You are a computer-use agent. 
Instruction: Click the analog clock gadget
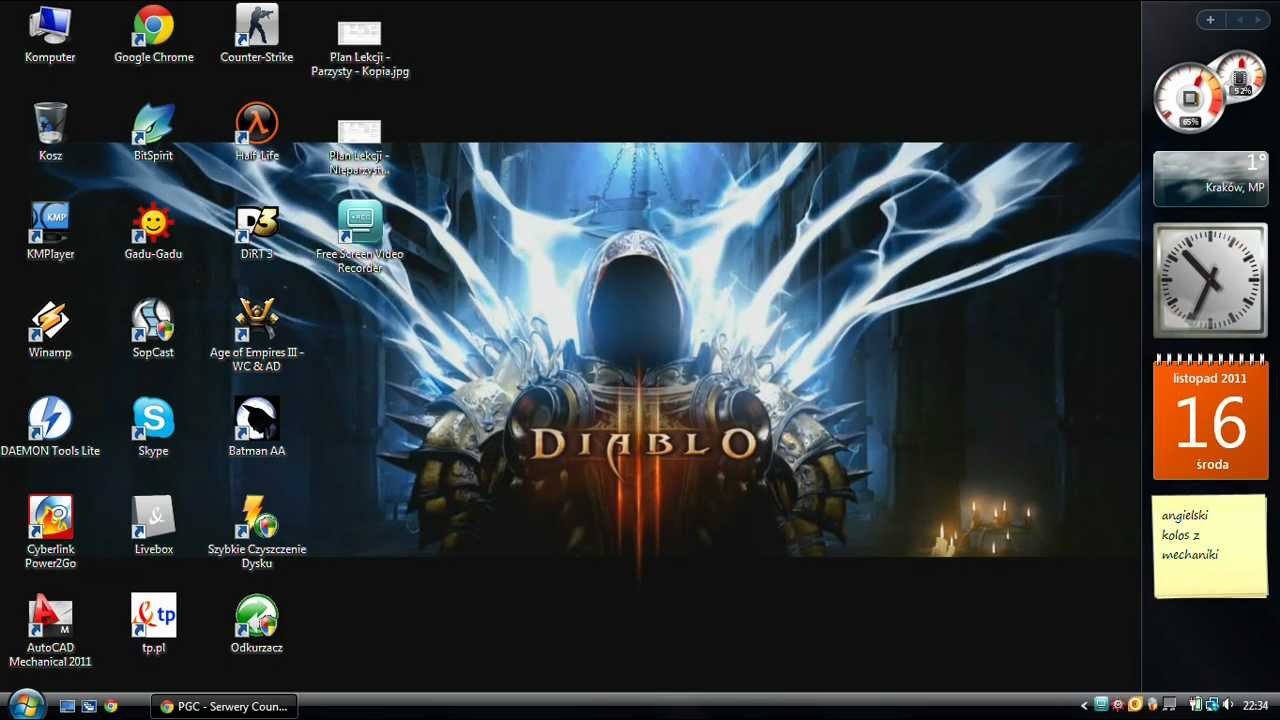1210,280
